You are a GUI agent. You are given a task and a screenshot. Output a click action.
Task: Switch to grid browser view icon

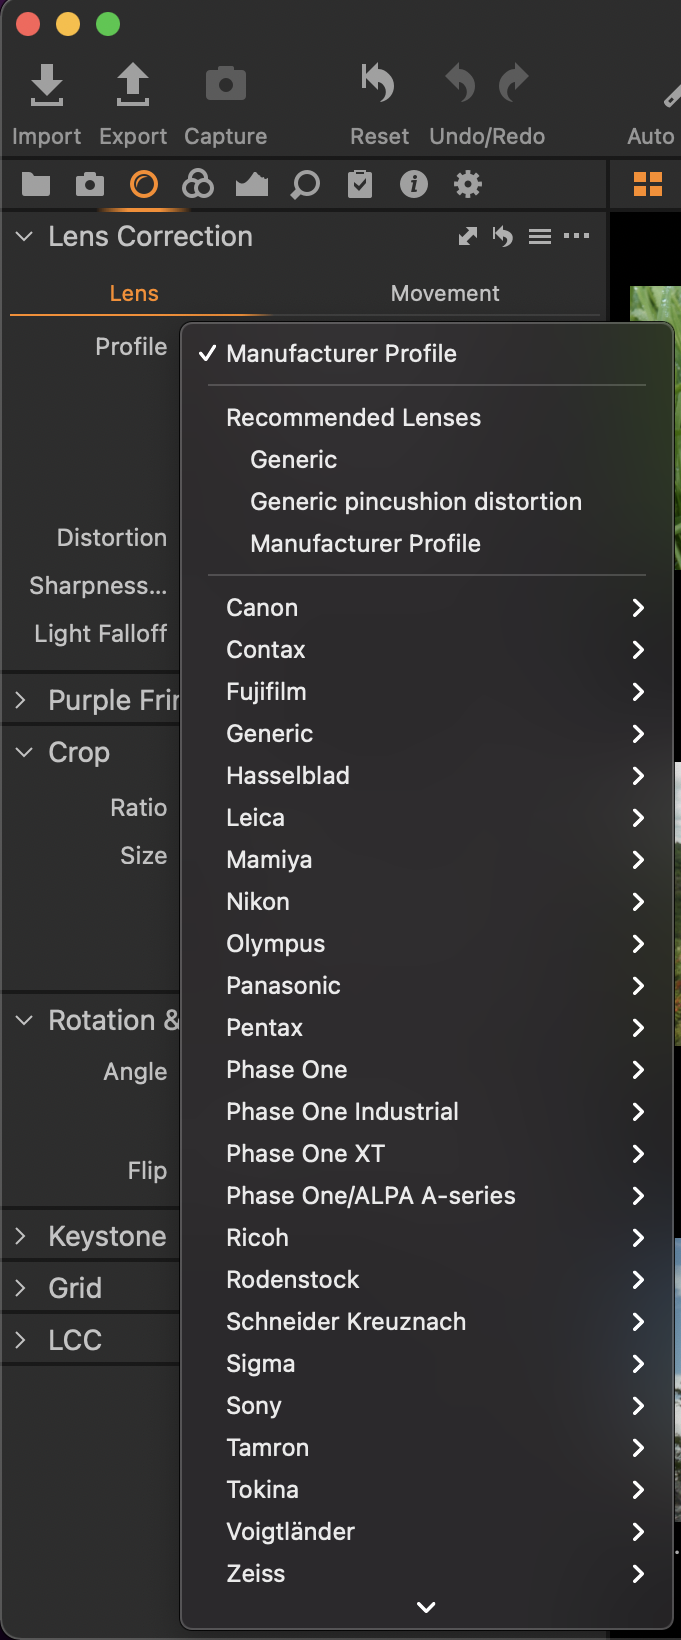point(648,184)
